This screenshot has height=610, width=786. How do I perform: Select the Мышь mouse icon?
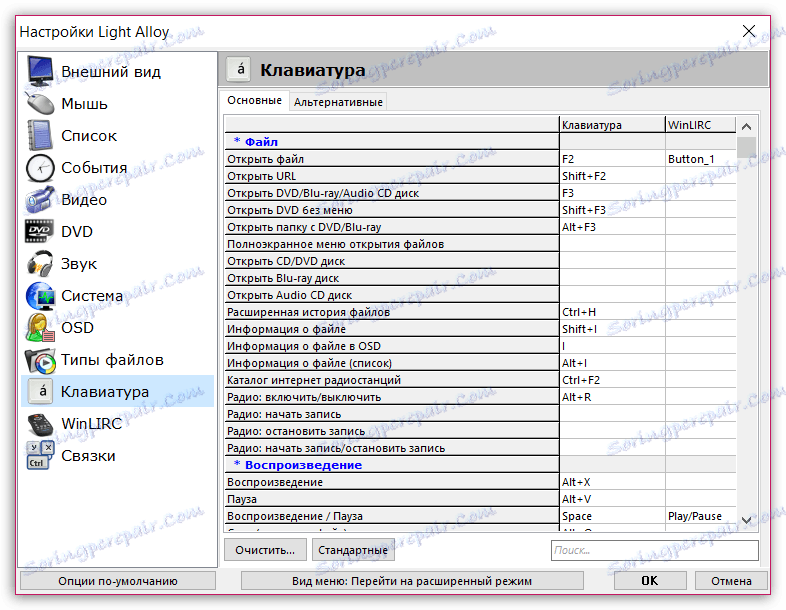click(41, 104)
